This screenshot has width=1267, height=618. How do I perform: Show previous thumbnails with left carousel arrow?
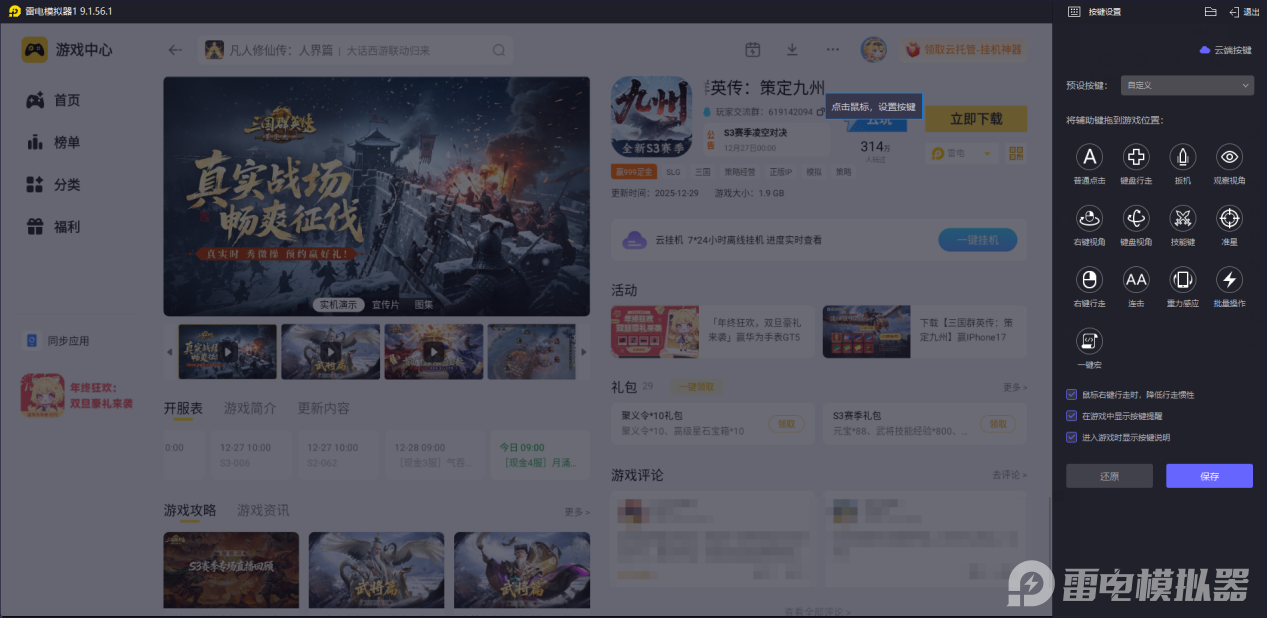click(x=169, y=351)
